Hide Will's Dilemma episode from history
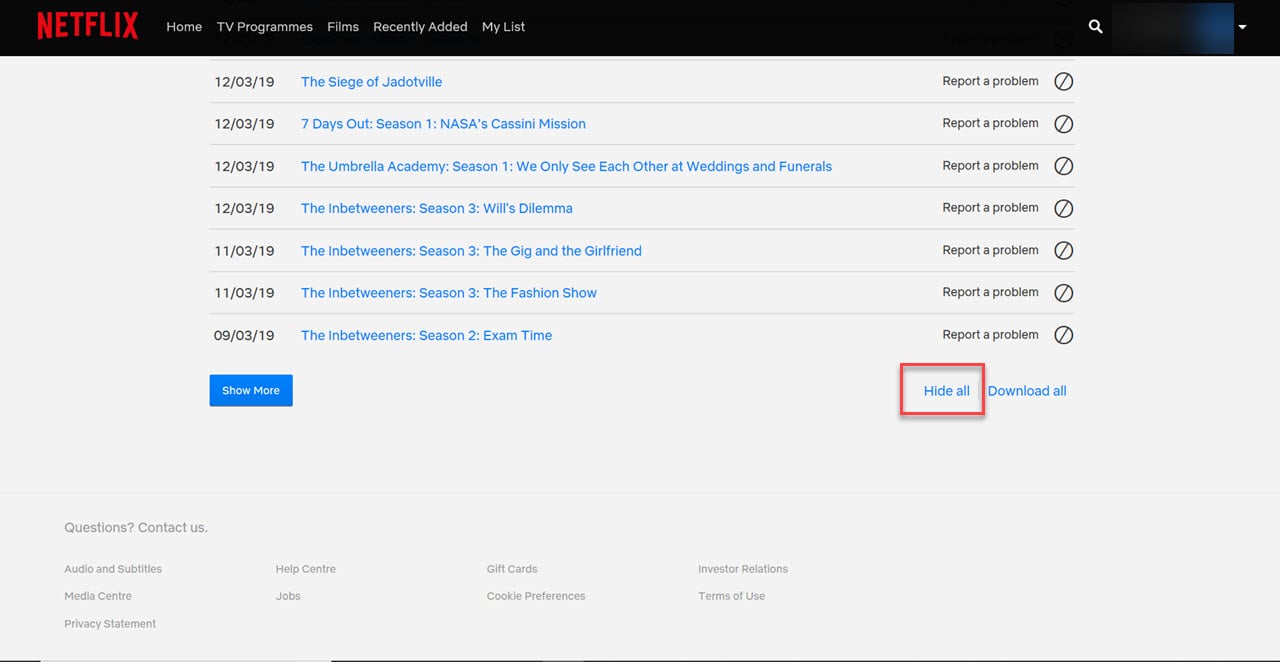This screenshot has height=662, width=1280. tap(1064, 208)
